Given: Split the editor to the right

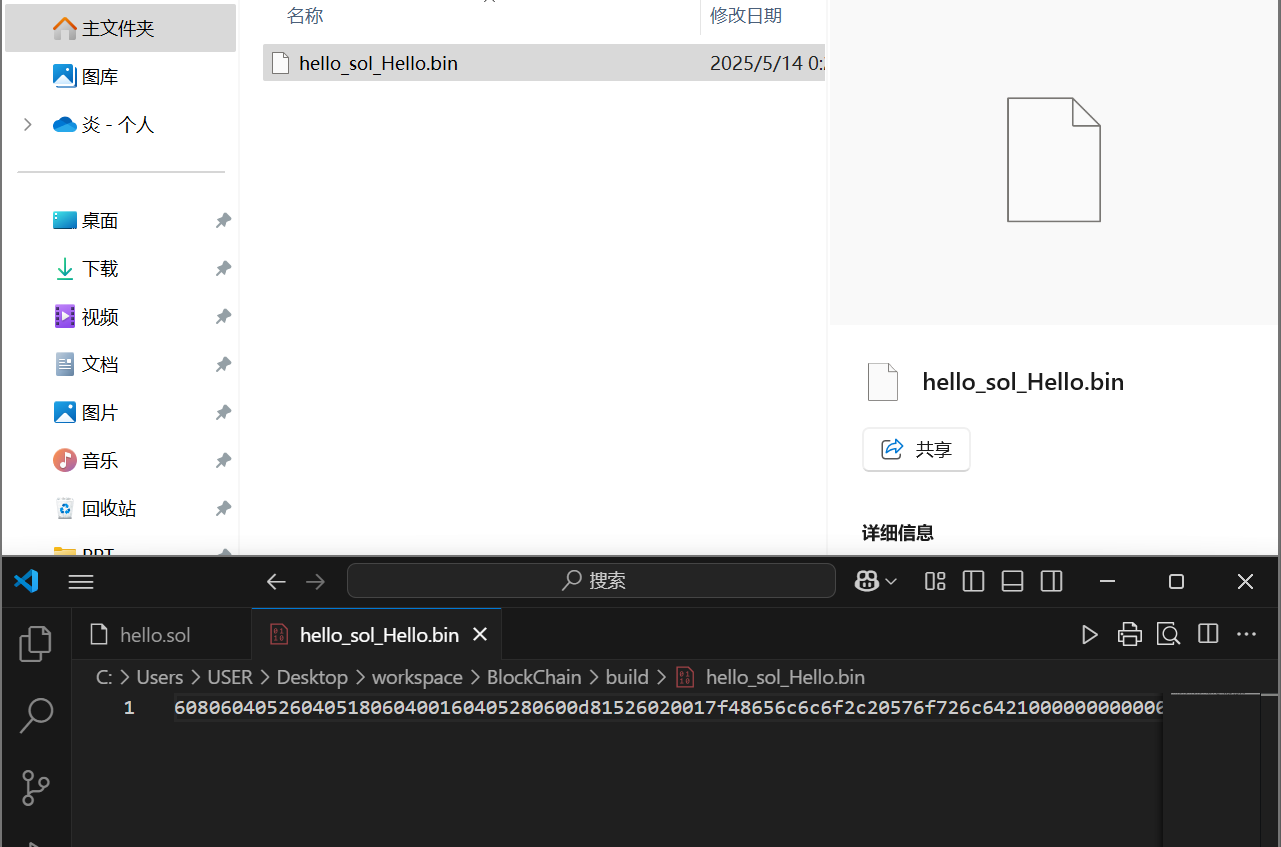Looking at the screenshot, I should 1208,634.
